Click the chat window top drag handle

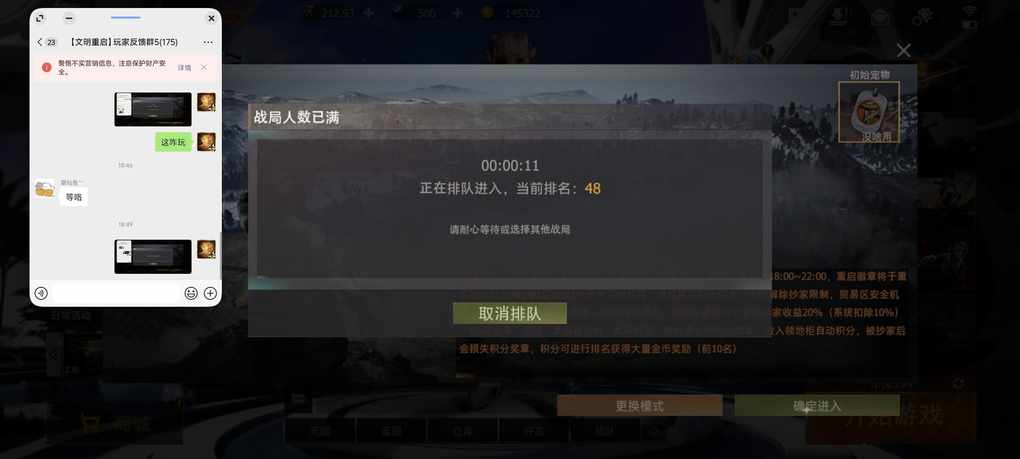pos(126,18)
